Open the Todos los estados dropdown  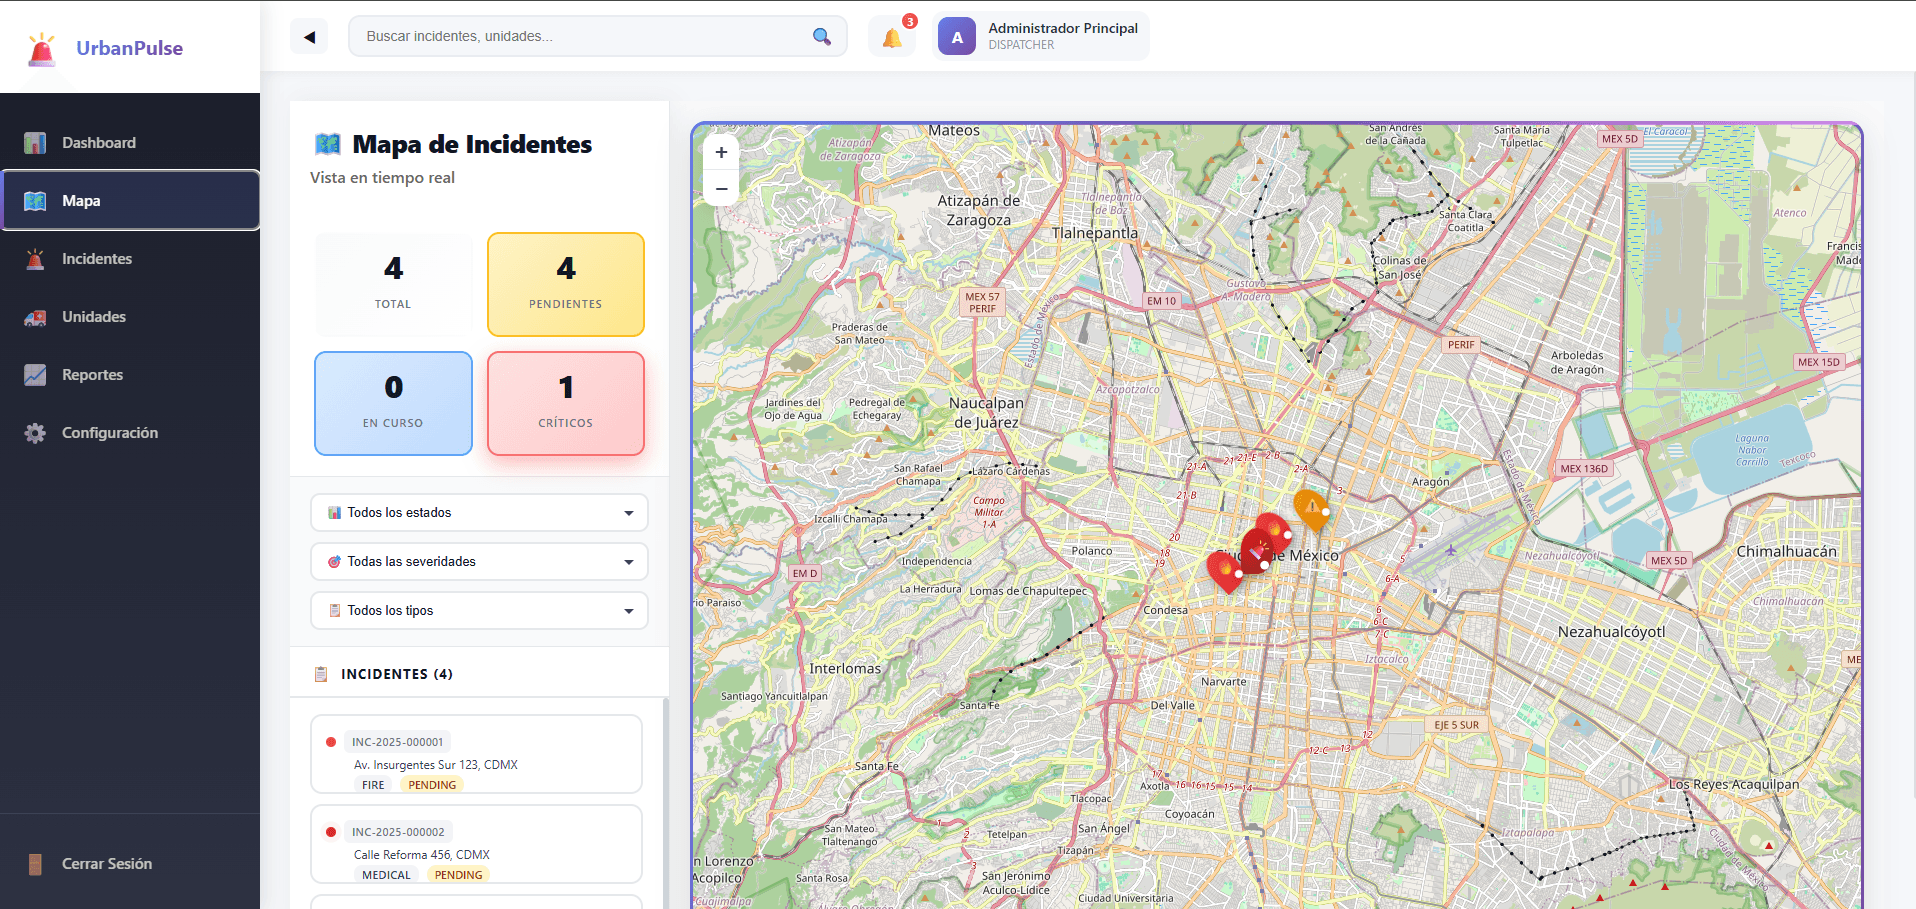(479, 513)
